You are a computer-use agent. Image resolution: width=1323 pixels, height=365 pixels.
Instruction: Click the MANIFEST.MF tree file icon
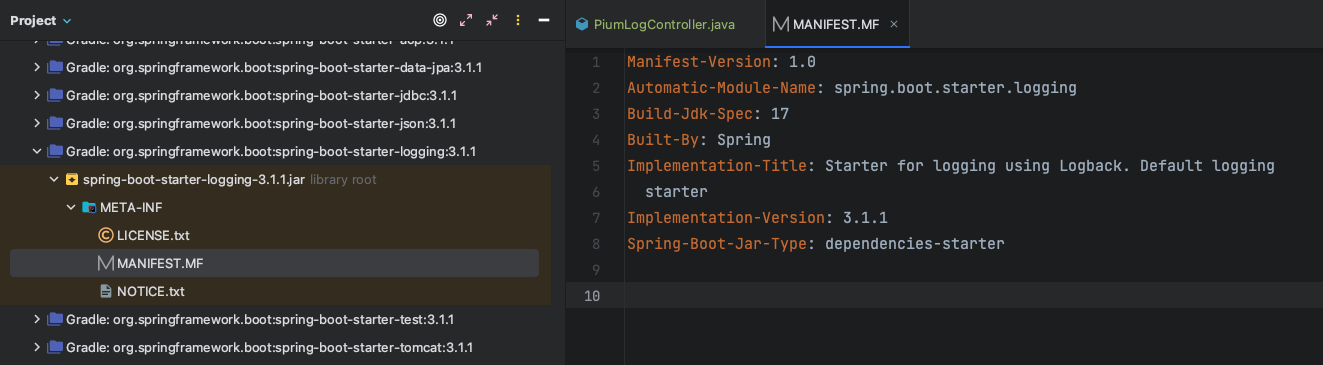coord(106,264)
